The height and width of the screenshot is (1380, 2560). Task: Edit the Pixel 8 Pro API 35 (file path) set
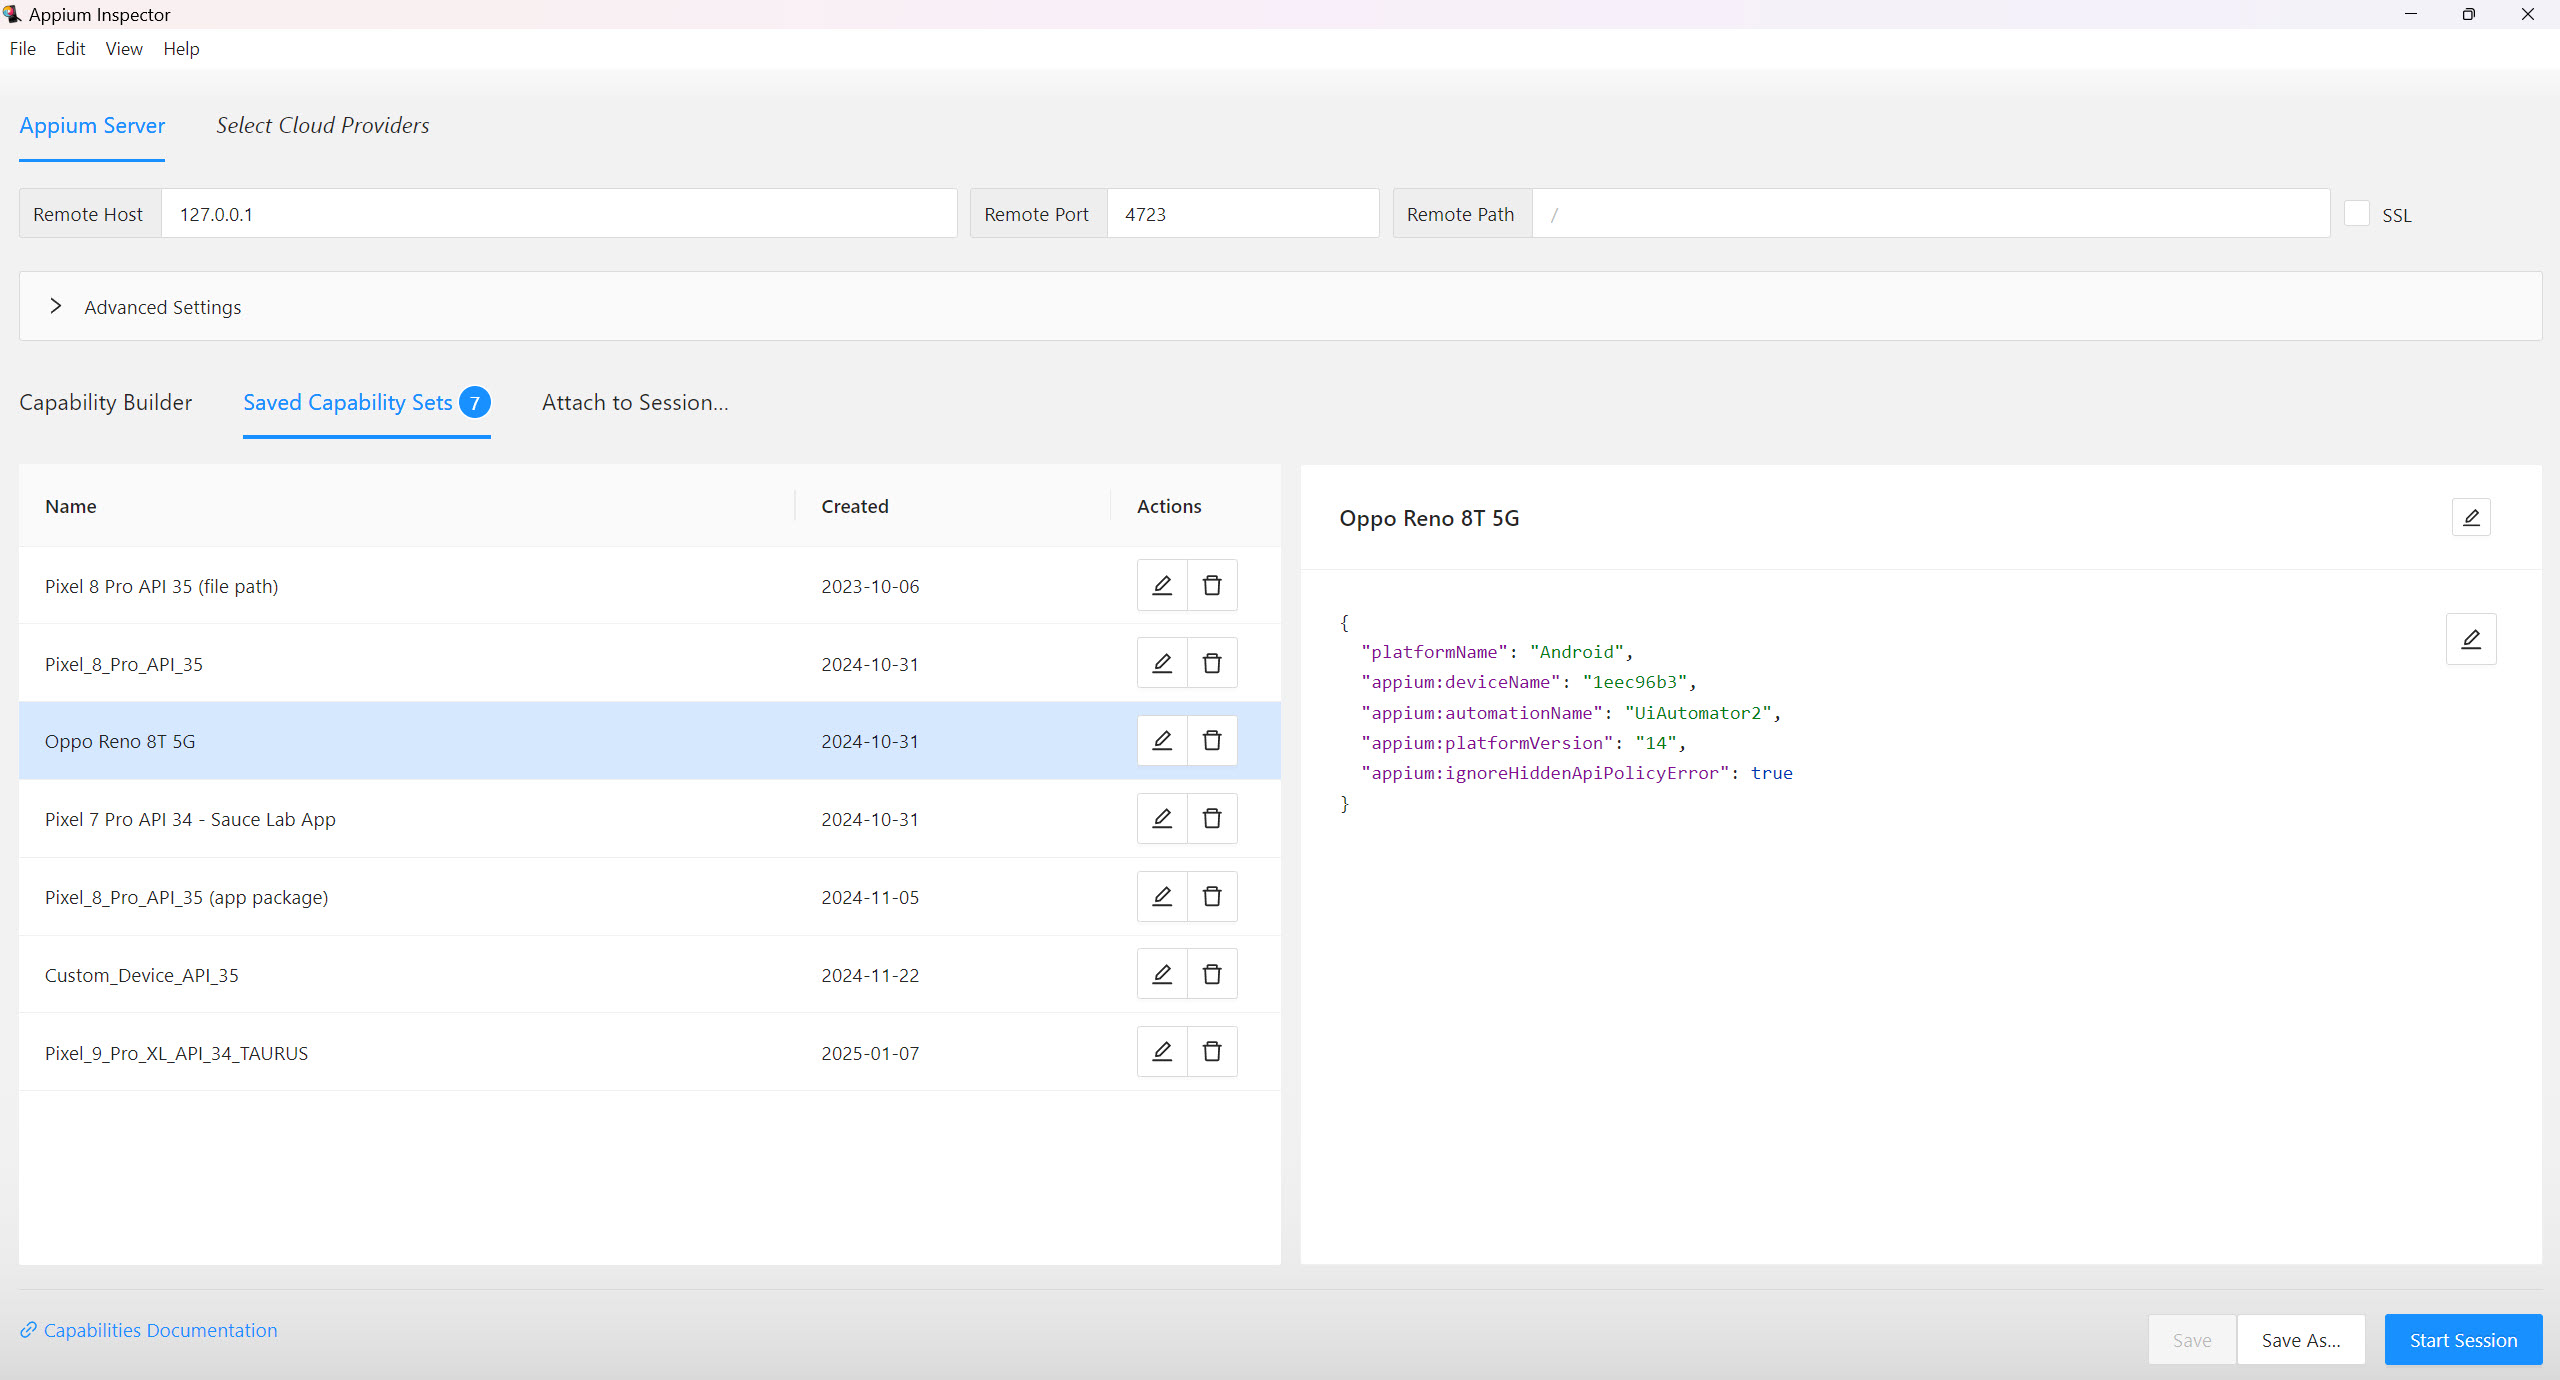(1162, 585)
